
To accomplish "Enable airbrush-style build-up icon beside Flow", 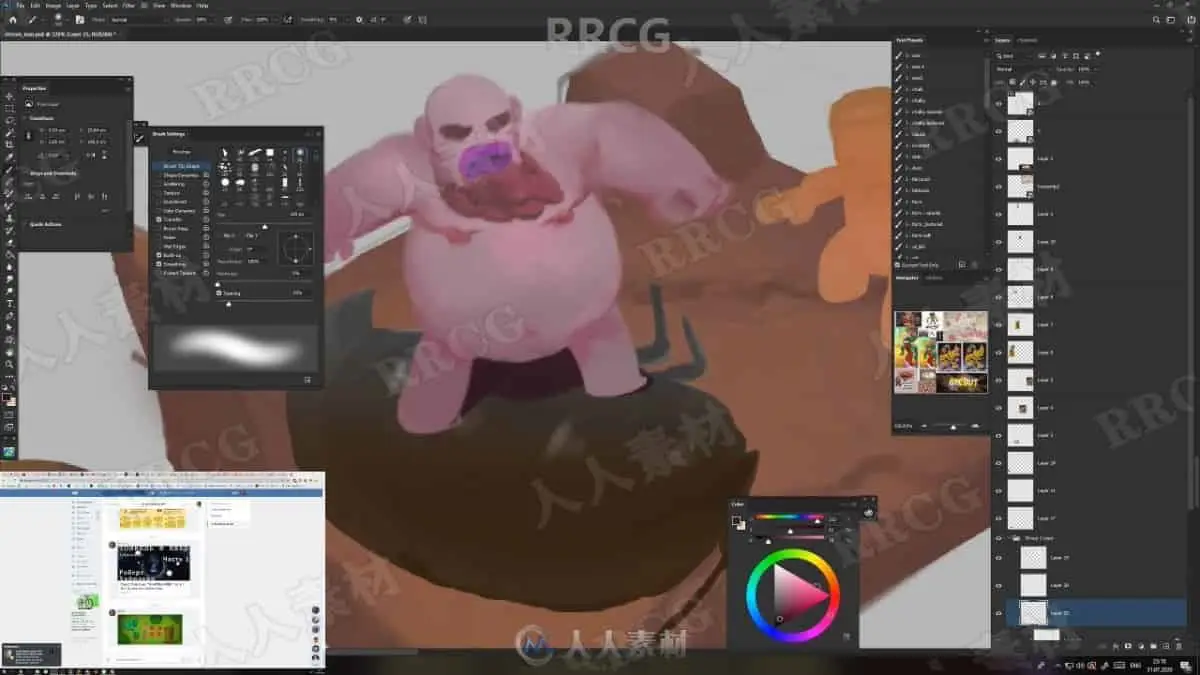I will click(x=287, y=20).
